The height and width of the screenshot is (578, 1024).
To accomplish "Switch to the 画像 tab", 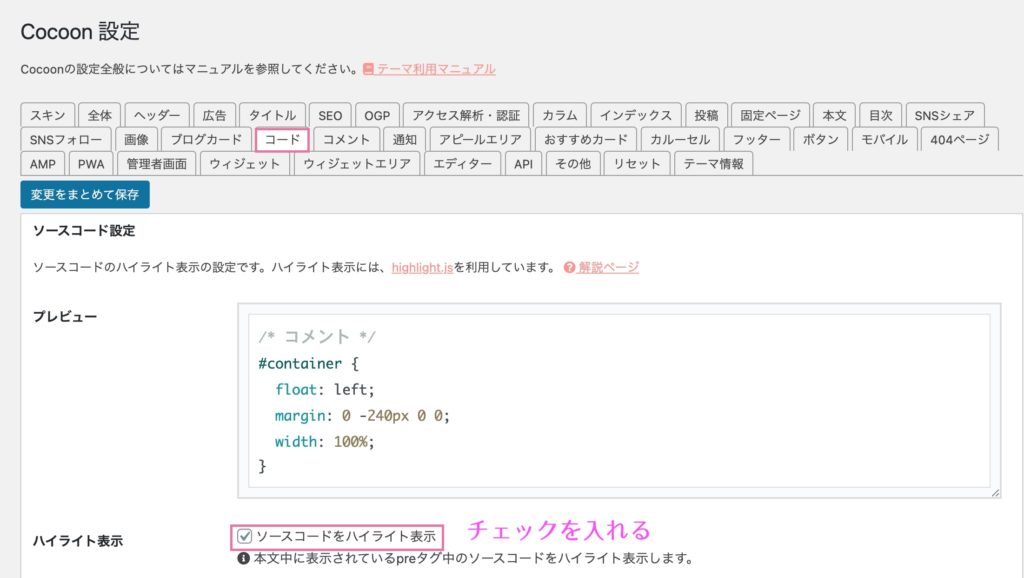I will (x=136, y=139).
